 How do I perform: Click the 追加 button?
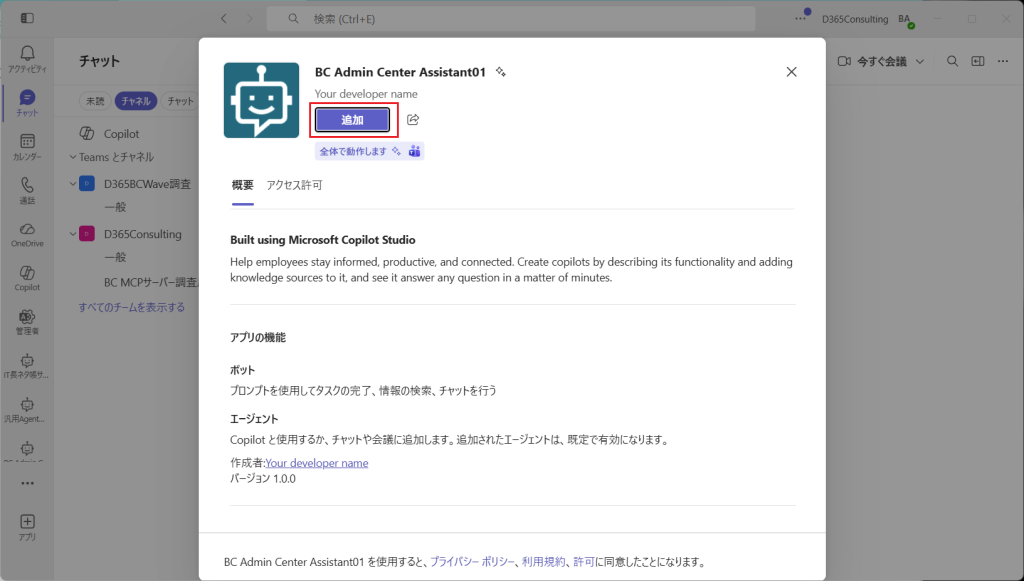tap(353, 120)
